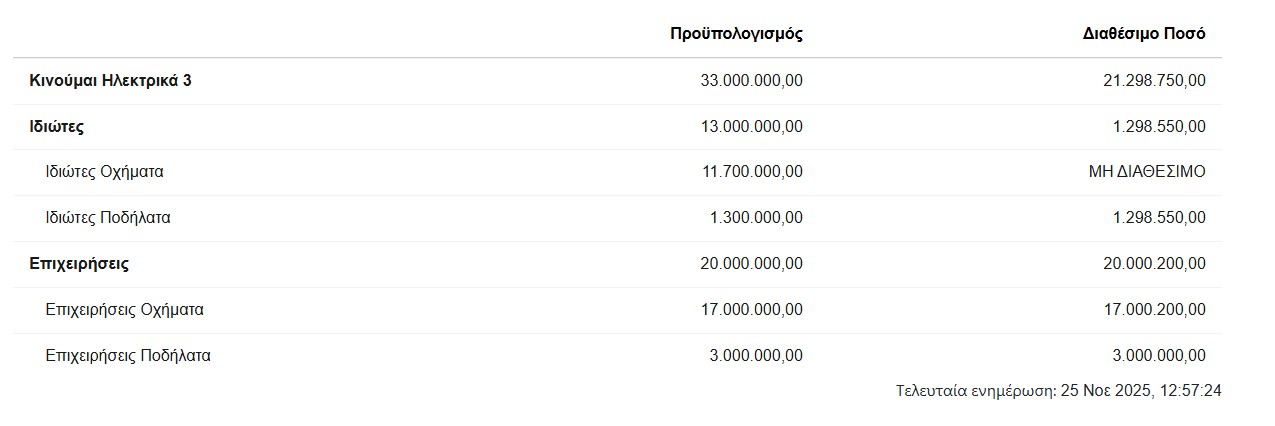
Task: Click the ΜΗ ΔΙΑΘΕΣΙΜΟ status cell
Action: (1147, 172)
